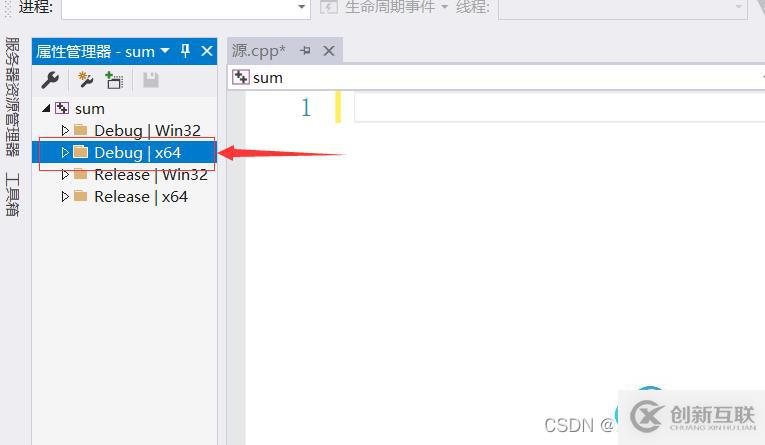Screen dimensions: 765x445
Task: Click the Release | x64 folder icon
Action: pyautogui.click(x=81, y=196)
